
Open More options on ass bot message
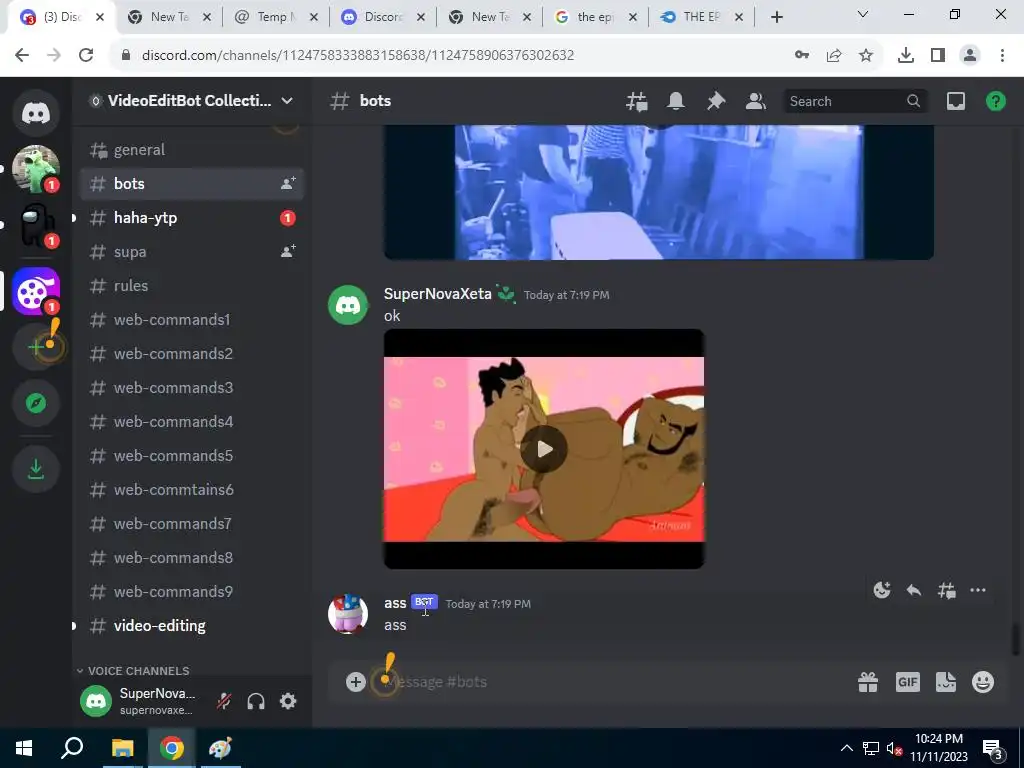click(978, 590)
